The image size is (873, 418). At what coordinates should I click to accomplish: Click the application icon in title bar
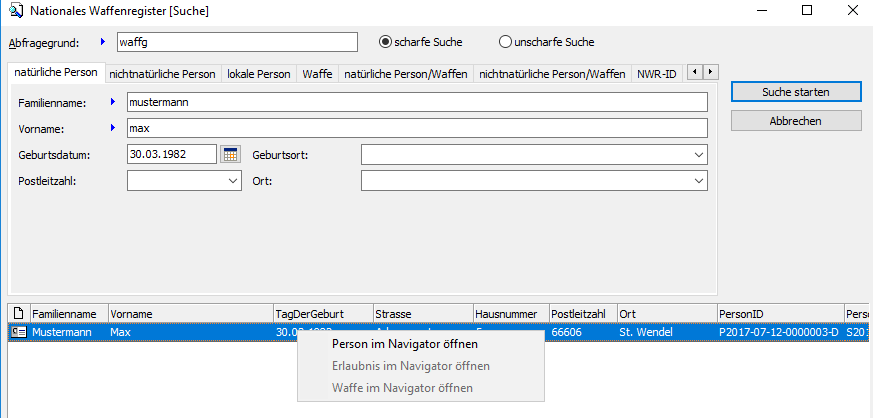click(16, 11)
